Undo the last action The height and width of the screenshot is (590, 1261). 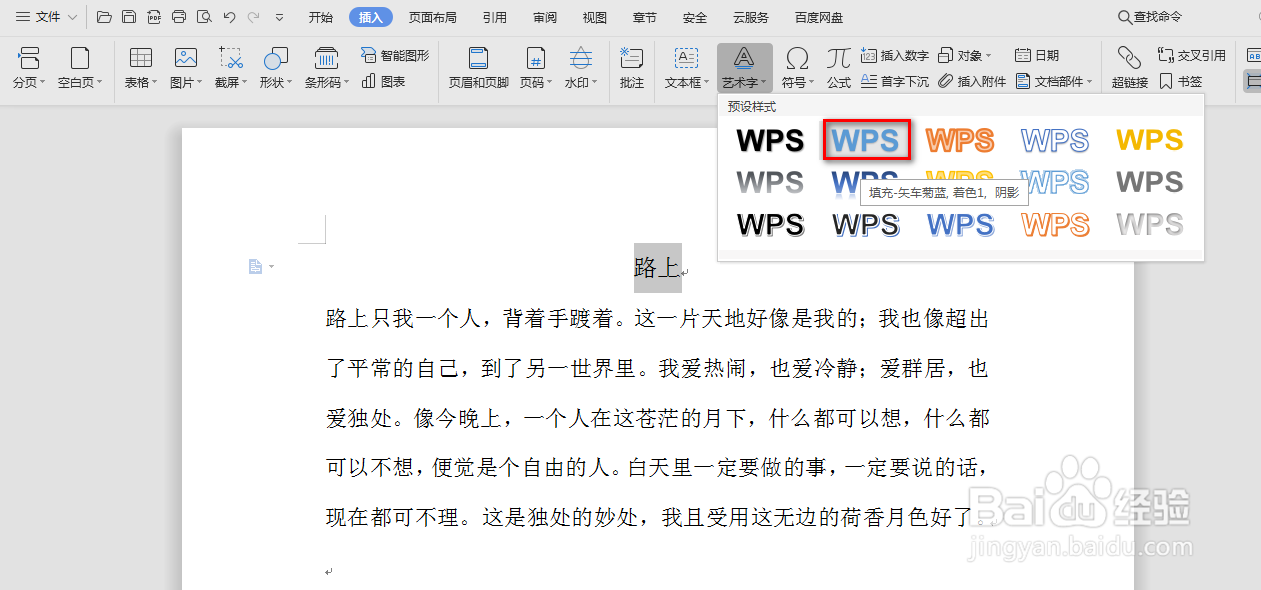tap(229, 17)
